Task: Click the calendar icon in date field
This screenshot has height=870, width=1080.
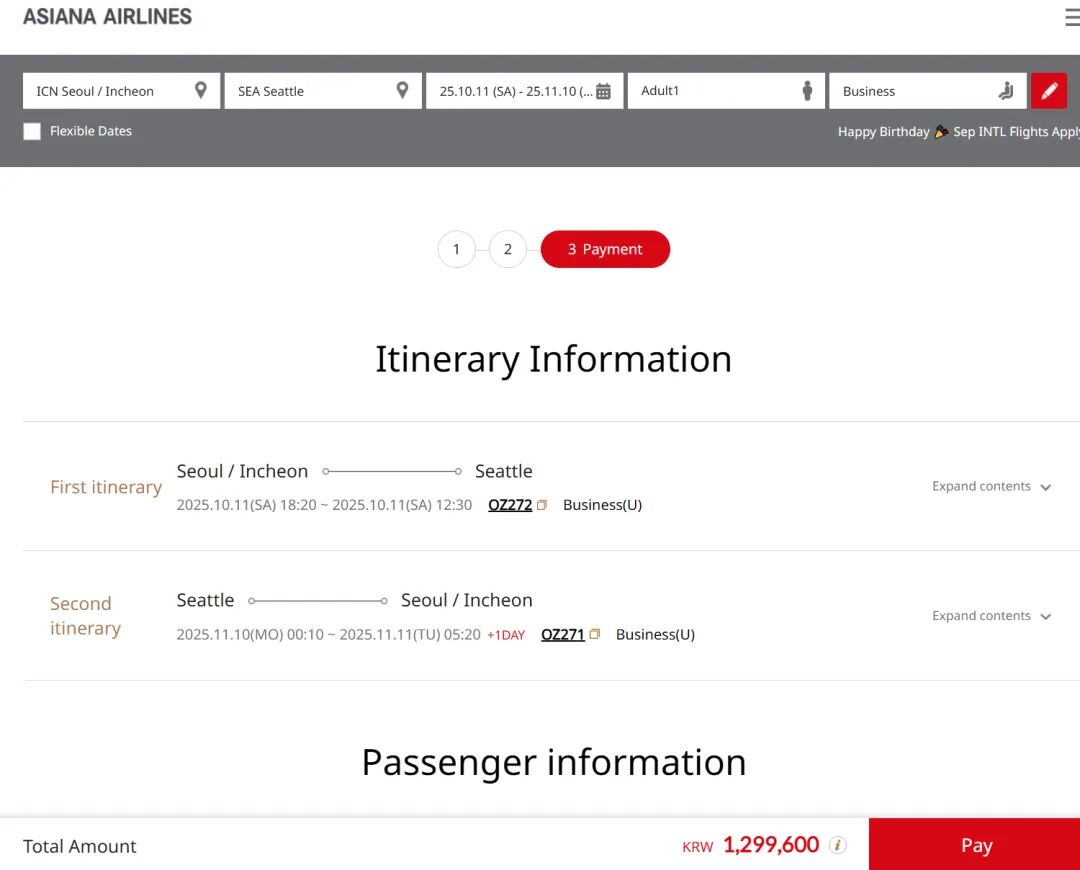Action: point(603,91)
